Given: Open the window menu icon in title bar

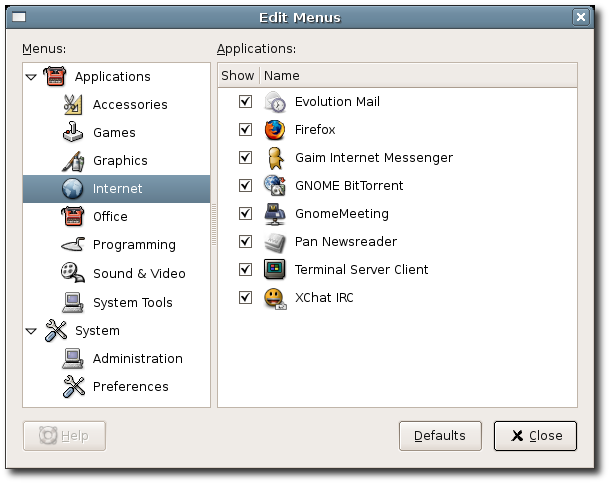Looking at the screenshot, I should click(x=19, y=17).
